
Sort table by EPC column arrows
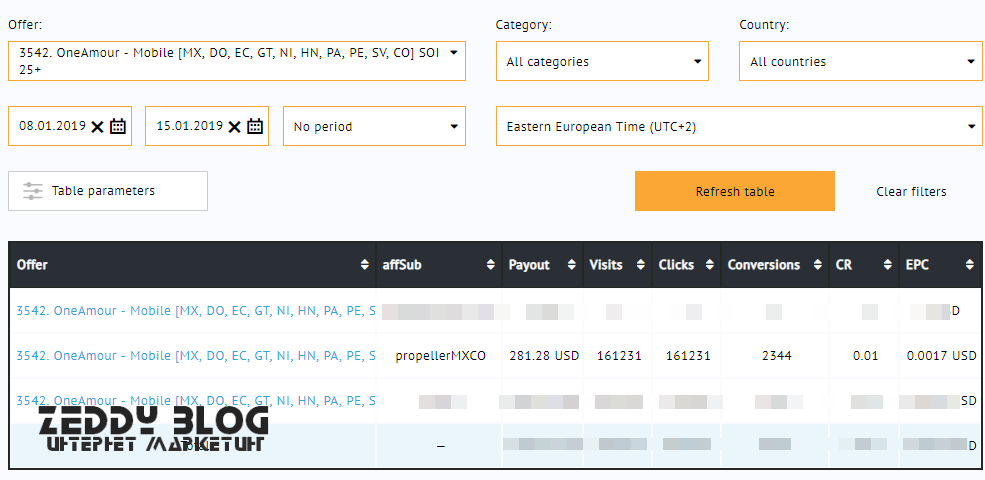pos(969,265)
